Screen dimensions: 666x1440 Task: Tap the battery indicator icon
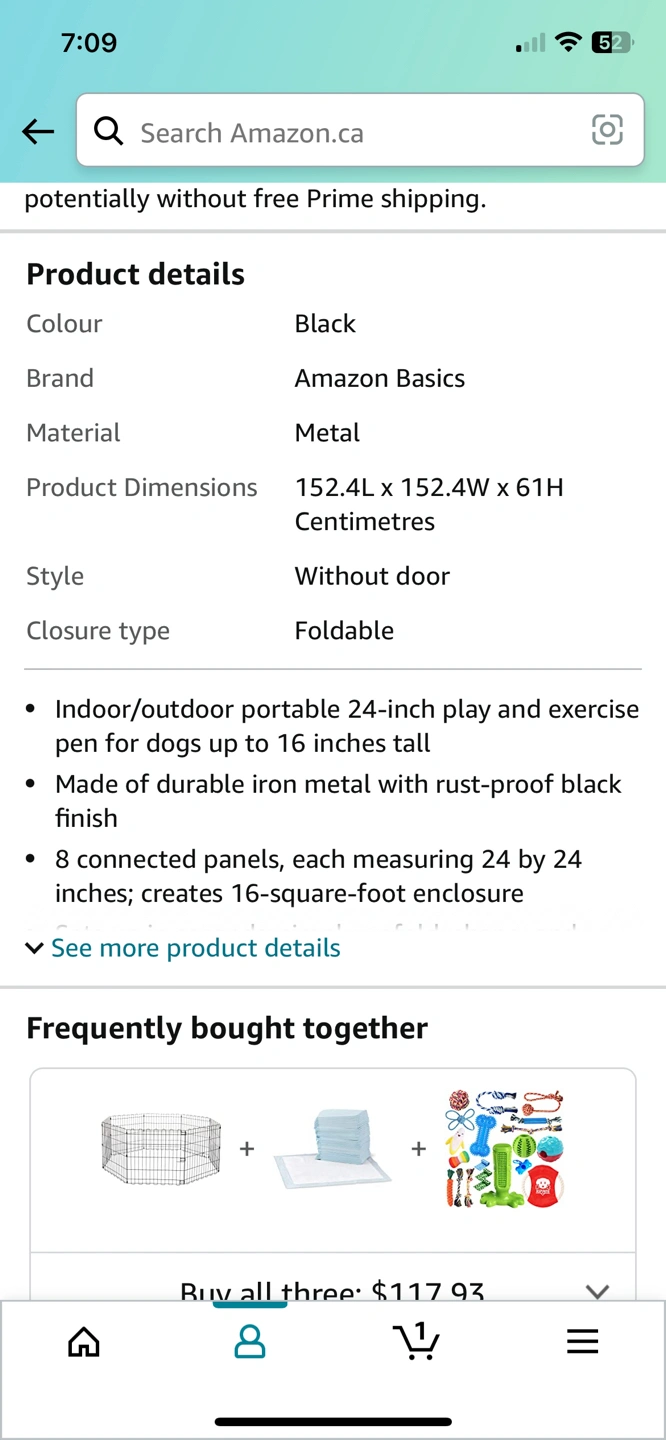coord(611,42)
